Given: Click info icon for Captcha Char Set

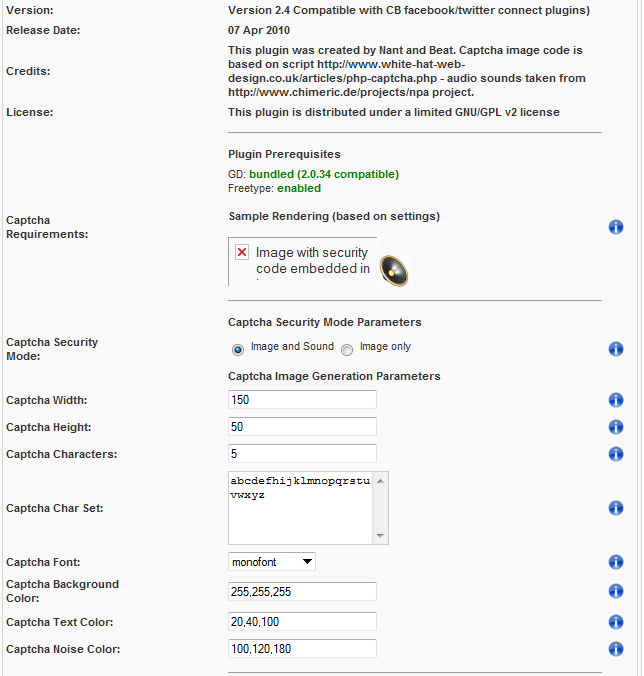Looking at the screenshot, I should pos(616,508).
